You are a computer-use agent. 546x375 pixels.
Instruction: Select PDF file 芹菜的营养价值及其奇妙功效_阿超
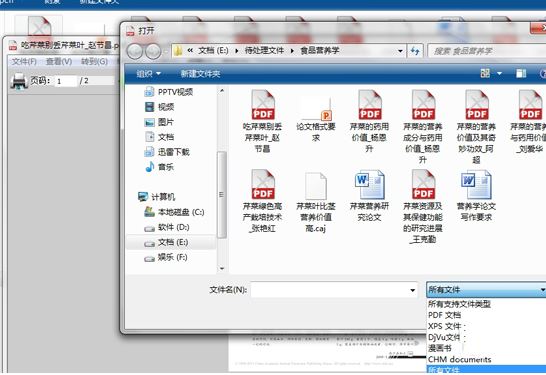[476, 127]
